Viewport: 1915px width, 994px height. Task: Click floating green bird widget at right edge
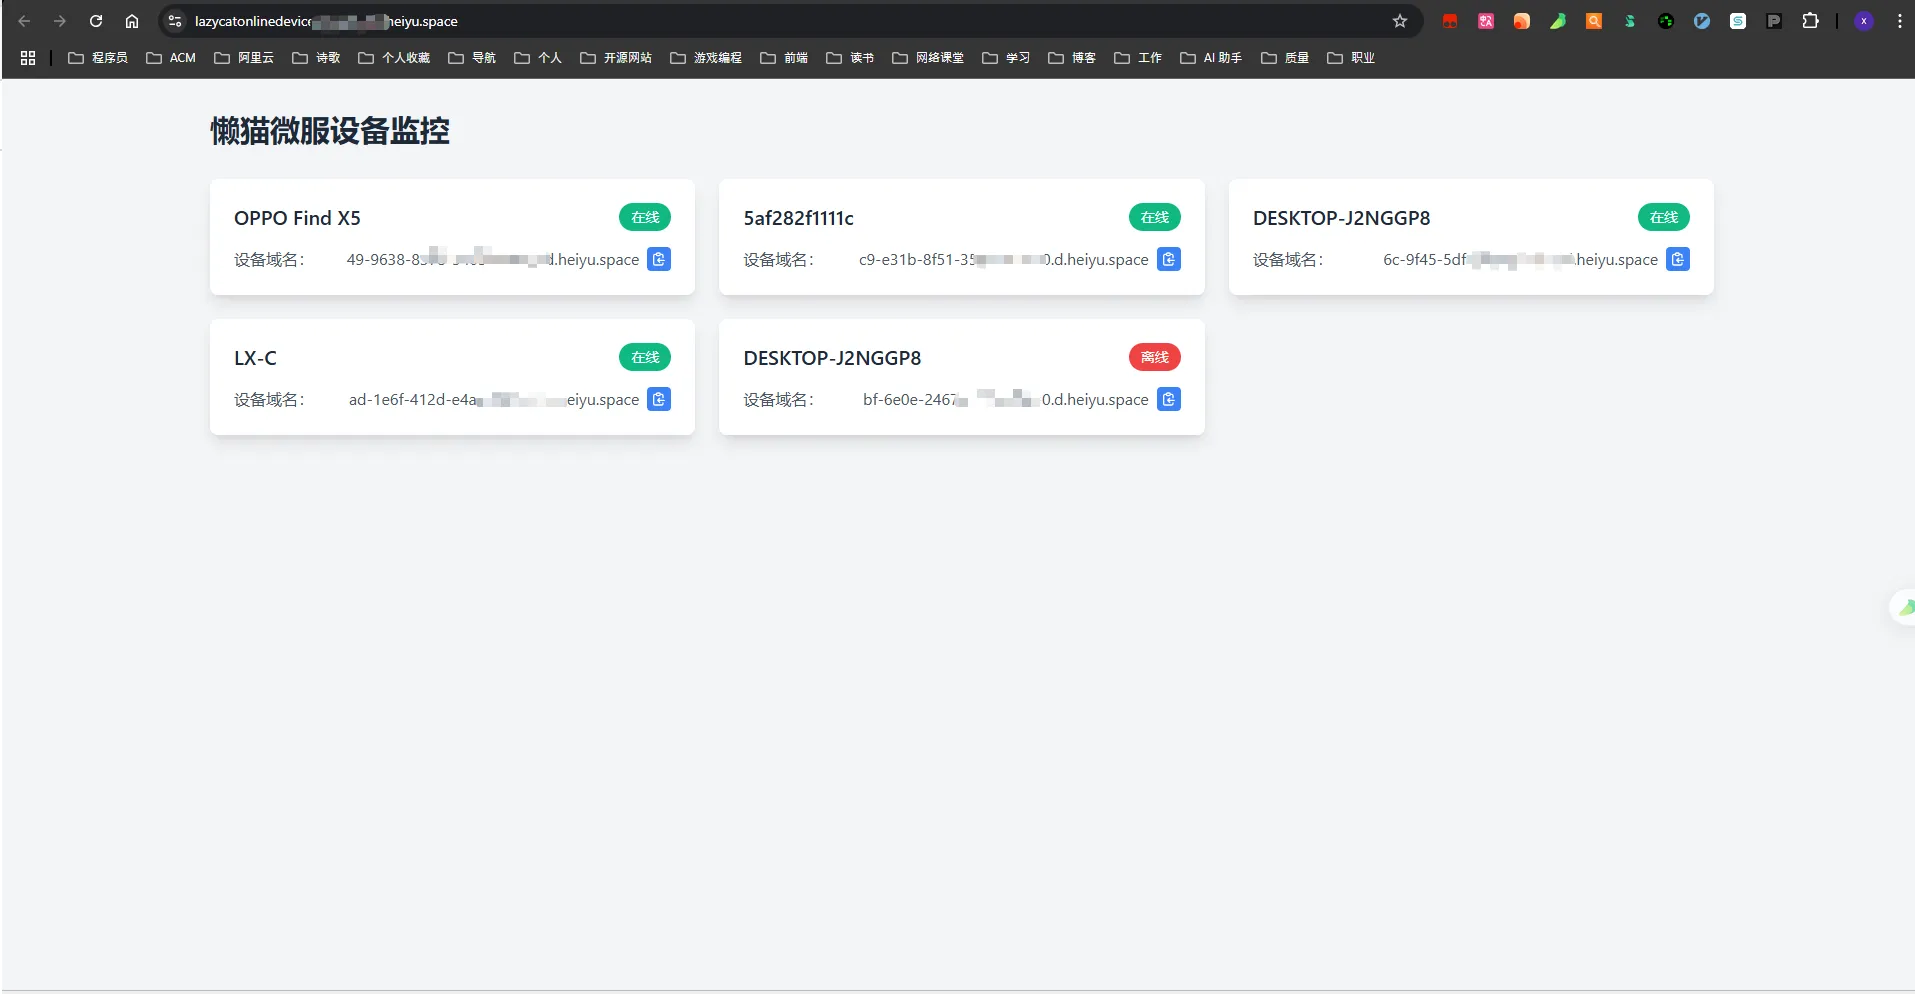coord(1904,607)
